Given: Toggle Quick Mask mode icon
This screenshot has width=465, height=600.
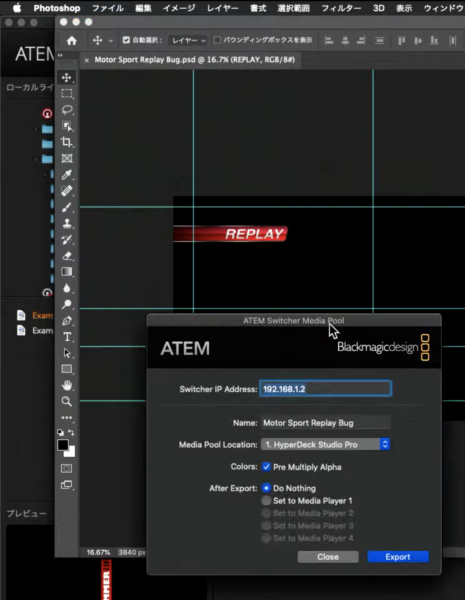Looking at the screenshot, I should click(67, 468).
